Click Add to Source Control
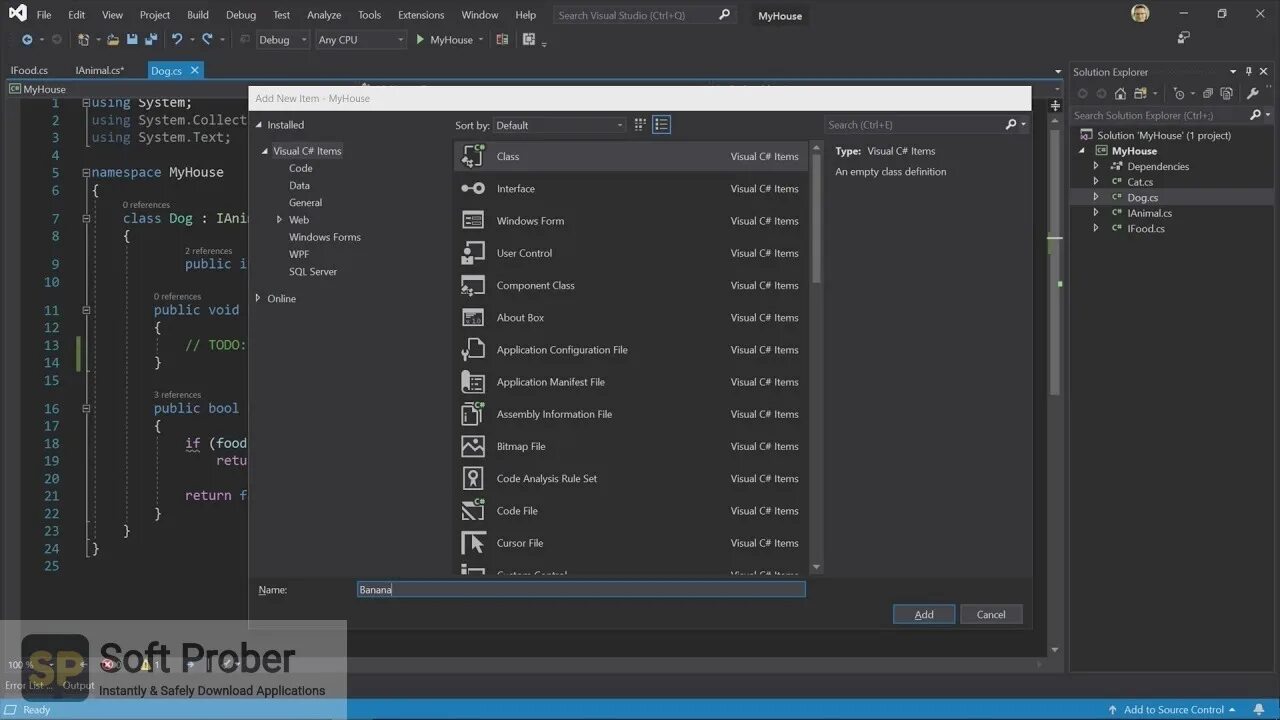This screenshot has height=720, width=1280. [x=1173, y=710]
